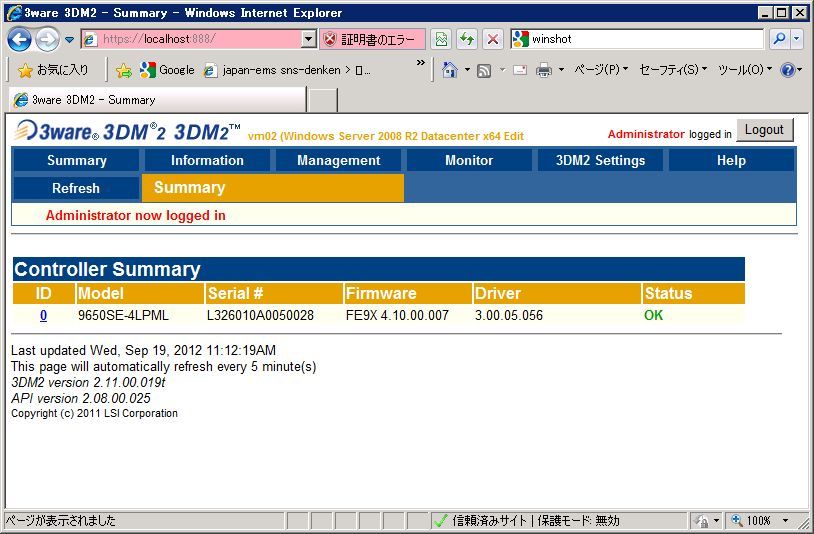Open the certificate error (証明書のエラー) notice
The image size is (814, 534).
tap(372, 39)
